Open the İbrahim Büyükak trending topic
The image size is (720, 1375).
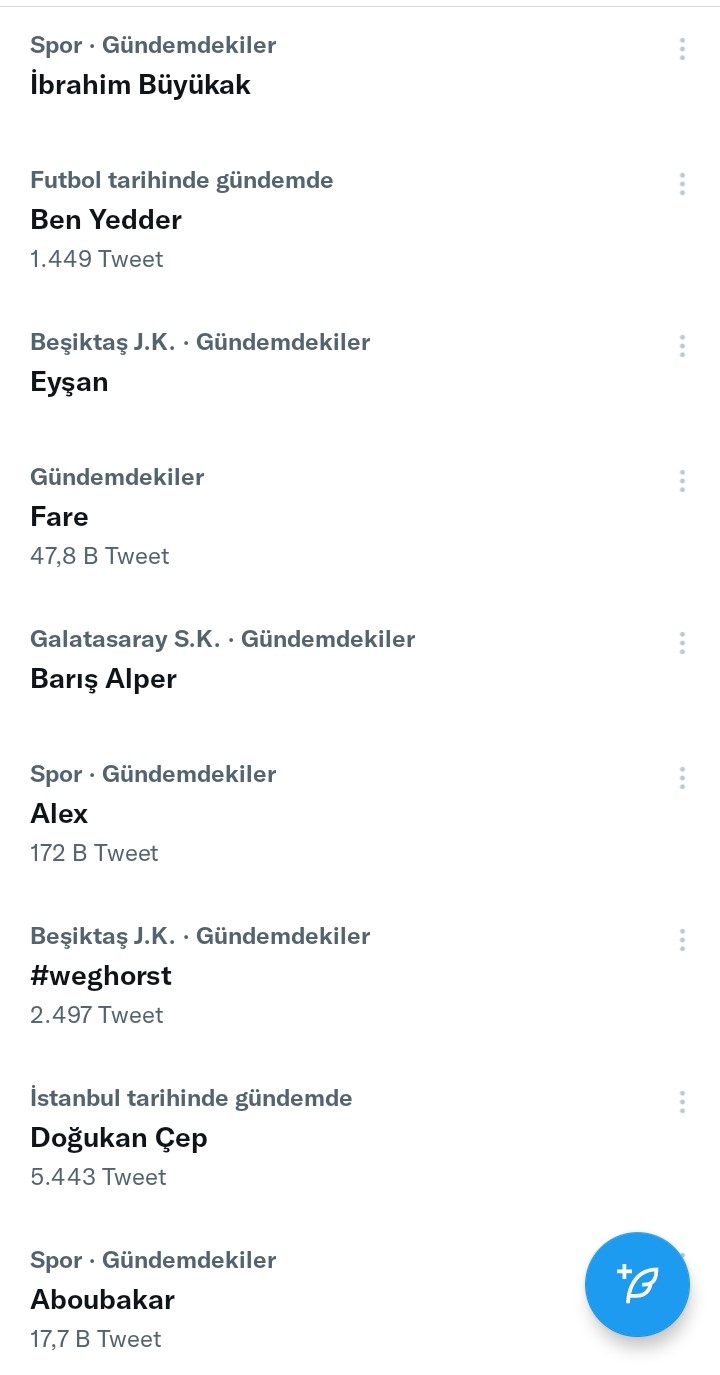(x=141, y=85)
